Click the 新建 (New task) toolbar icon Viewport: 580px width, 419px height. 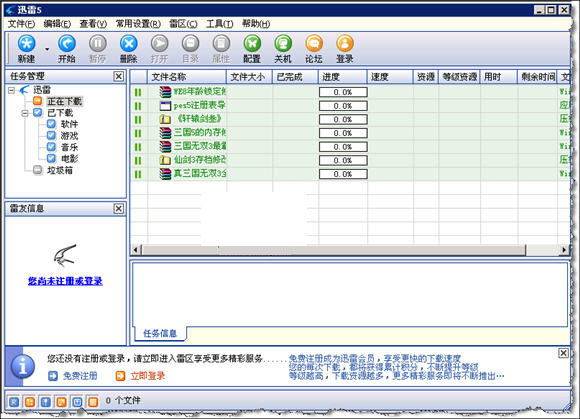click(27, 49)
